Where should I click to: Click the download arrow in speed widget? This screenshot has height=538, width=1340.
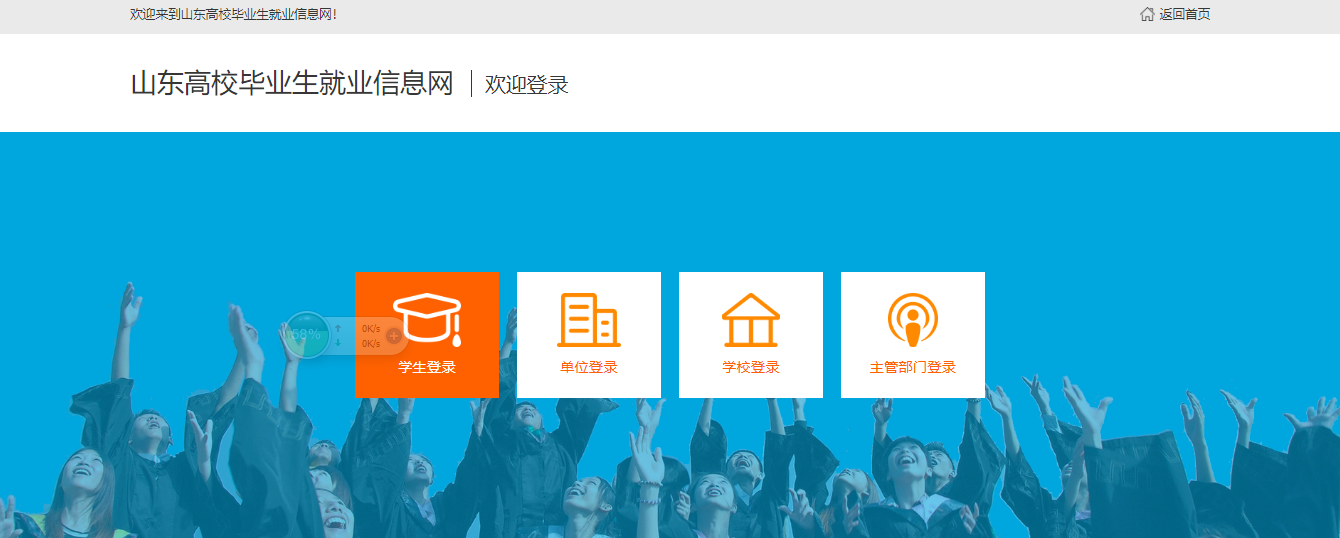(338, 343)
